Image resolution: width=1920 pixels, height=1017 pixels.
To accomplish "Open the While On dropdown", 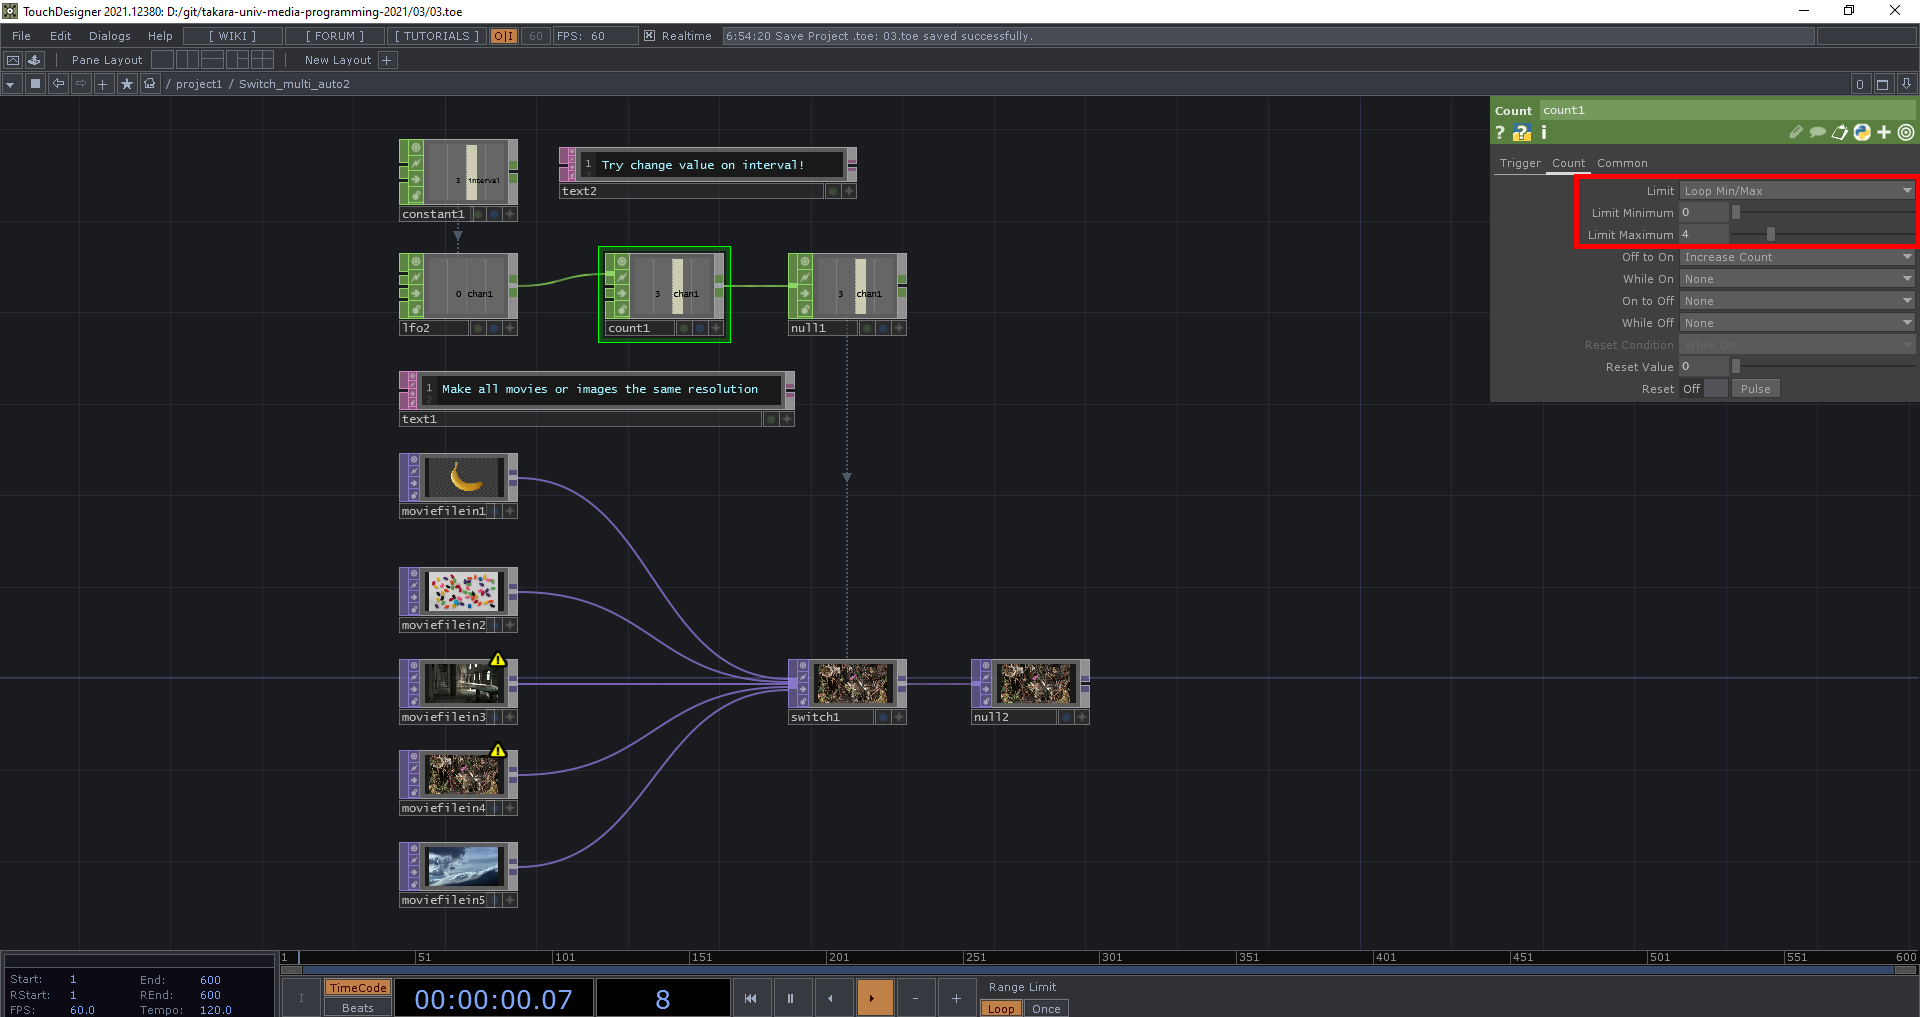I will (x=1796, y=279).
